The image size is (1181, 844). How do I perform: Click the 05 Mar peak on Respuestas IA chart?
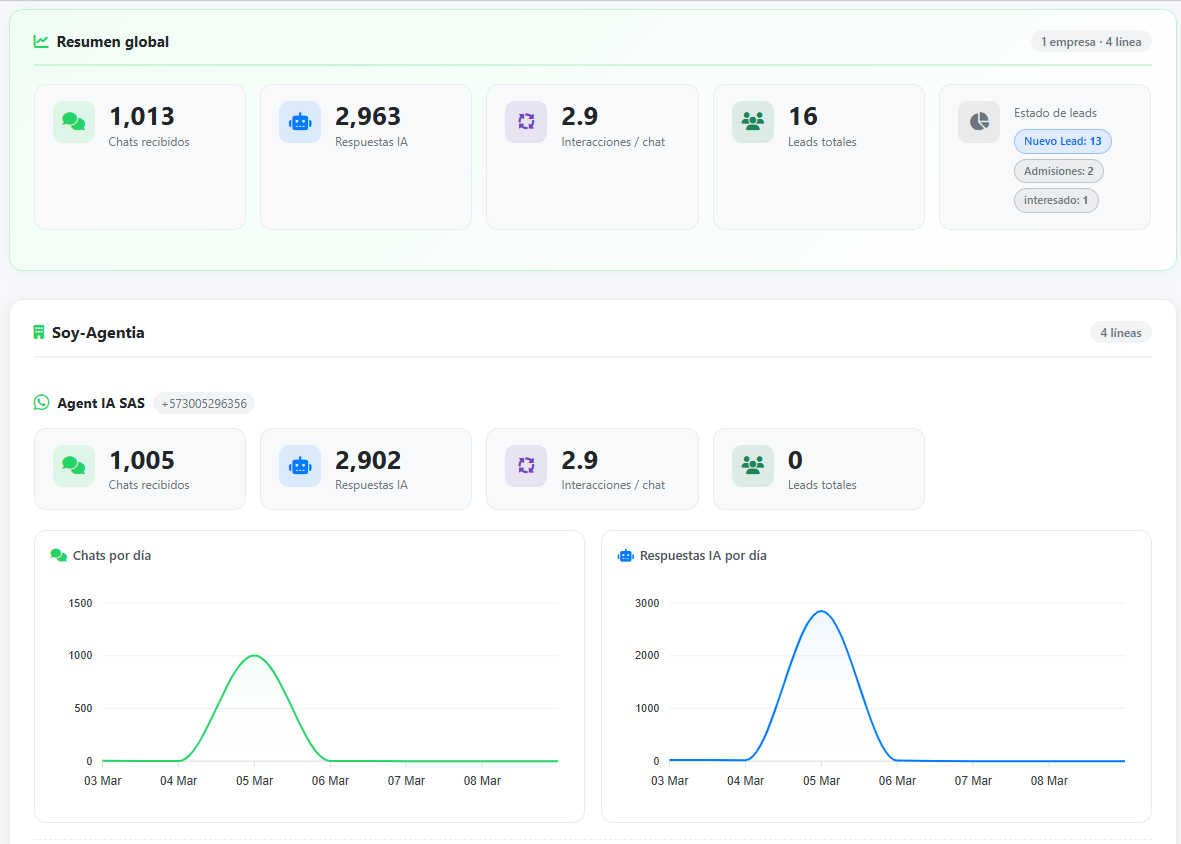[822, 611]
